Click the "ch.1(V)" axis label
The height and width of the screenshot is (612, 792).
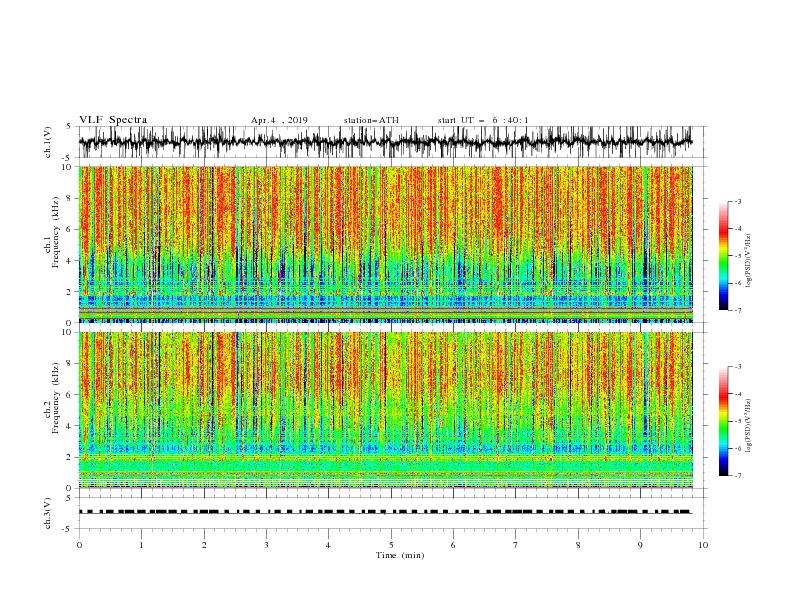coord(48,142)
